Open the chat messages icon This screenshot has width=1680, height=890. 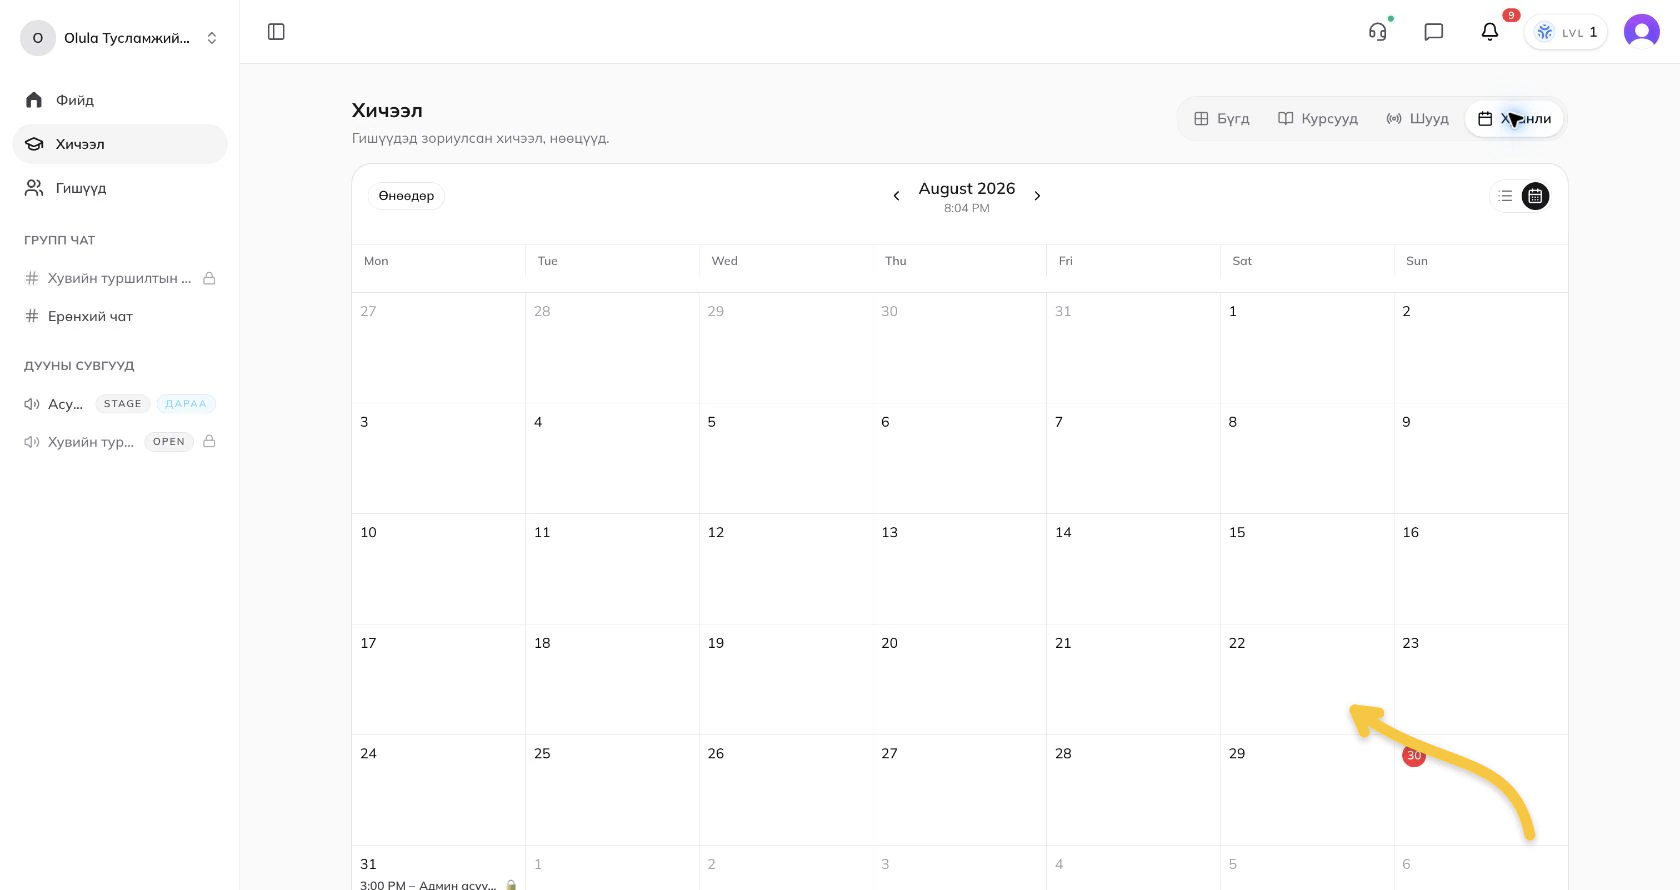(1434, 32)
